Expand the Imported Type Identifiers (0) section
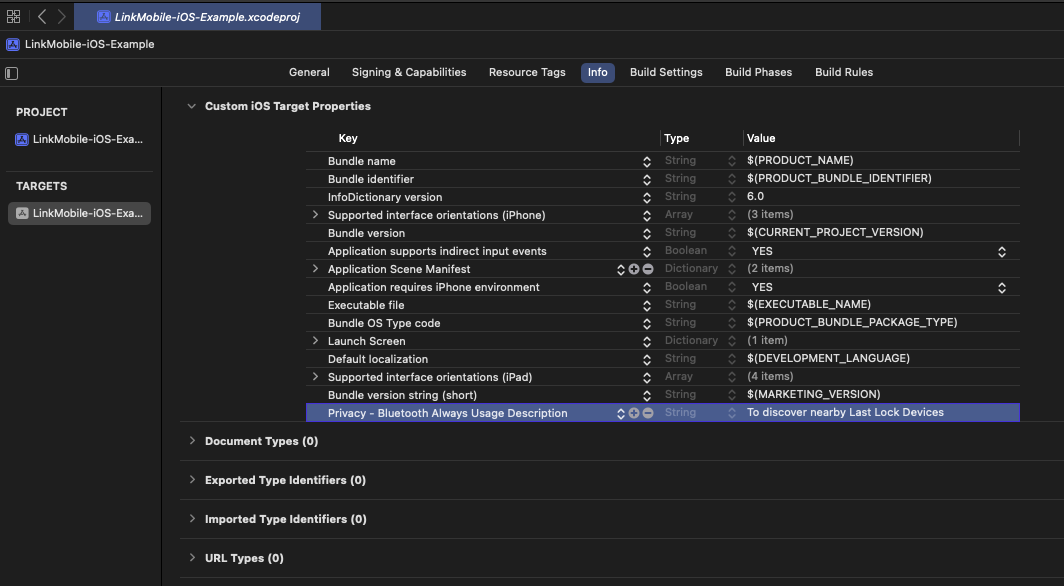The width and height of the screenshot is (1064, 586). (192, 520)
